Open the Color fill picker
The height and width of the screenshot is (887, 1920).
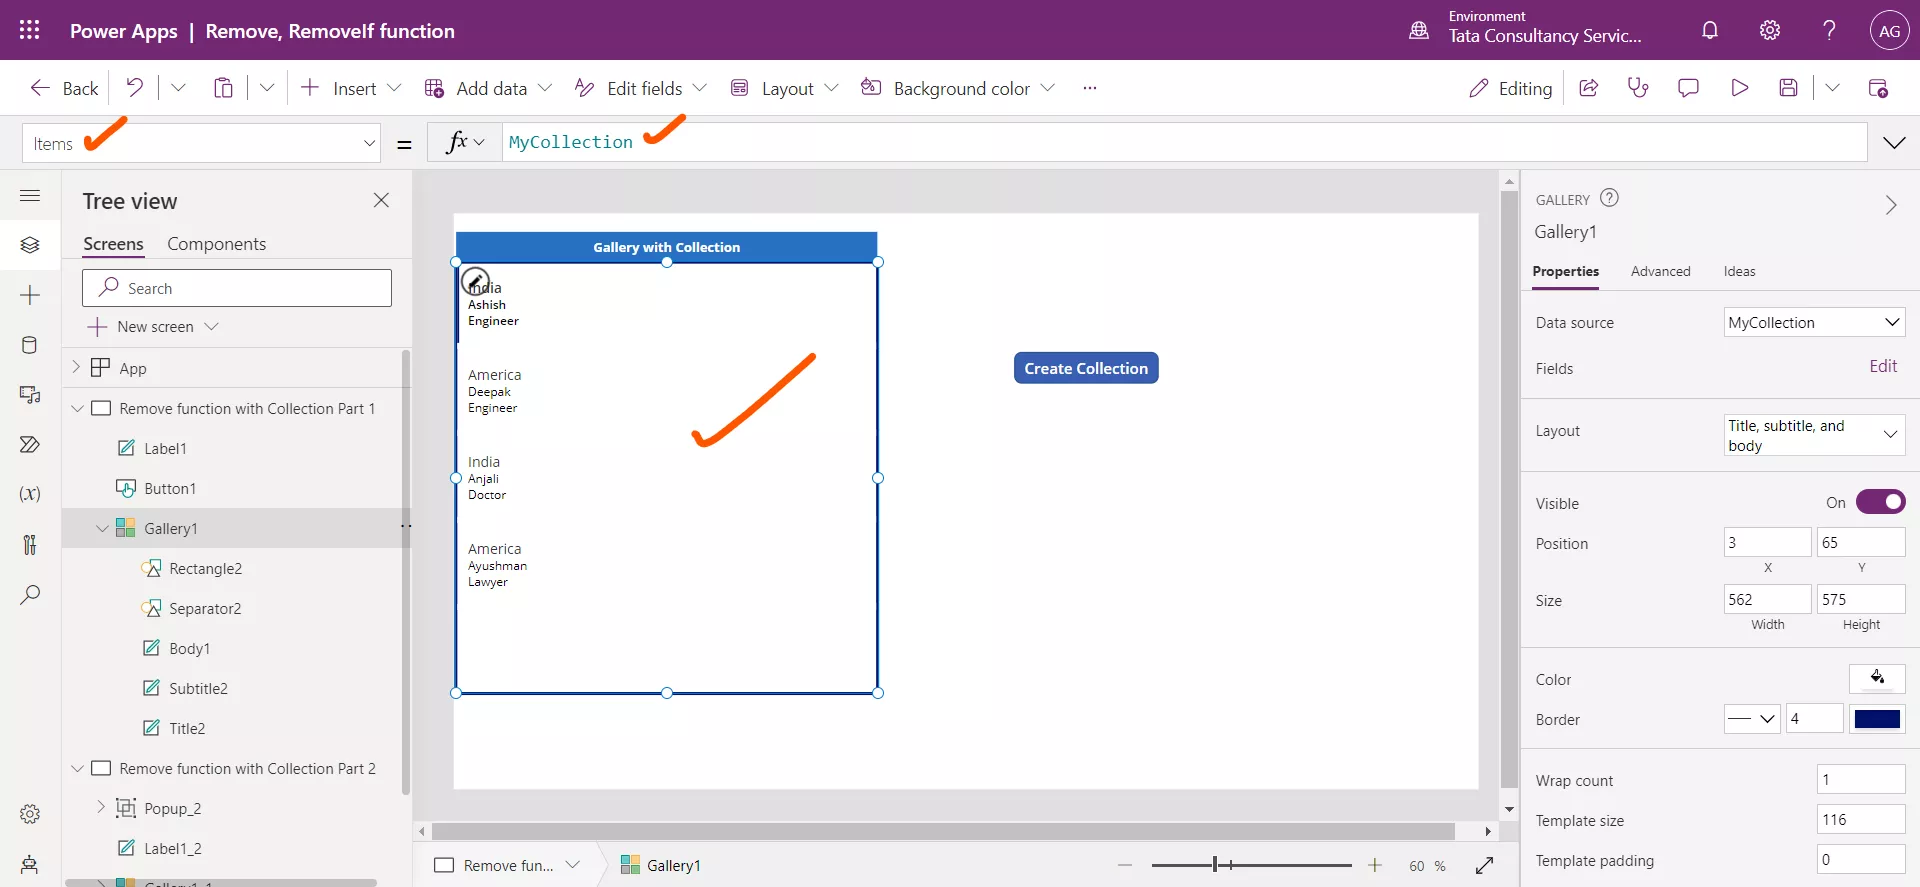coord(1877,678)
